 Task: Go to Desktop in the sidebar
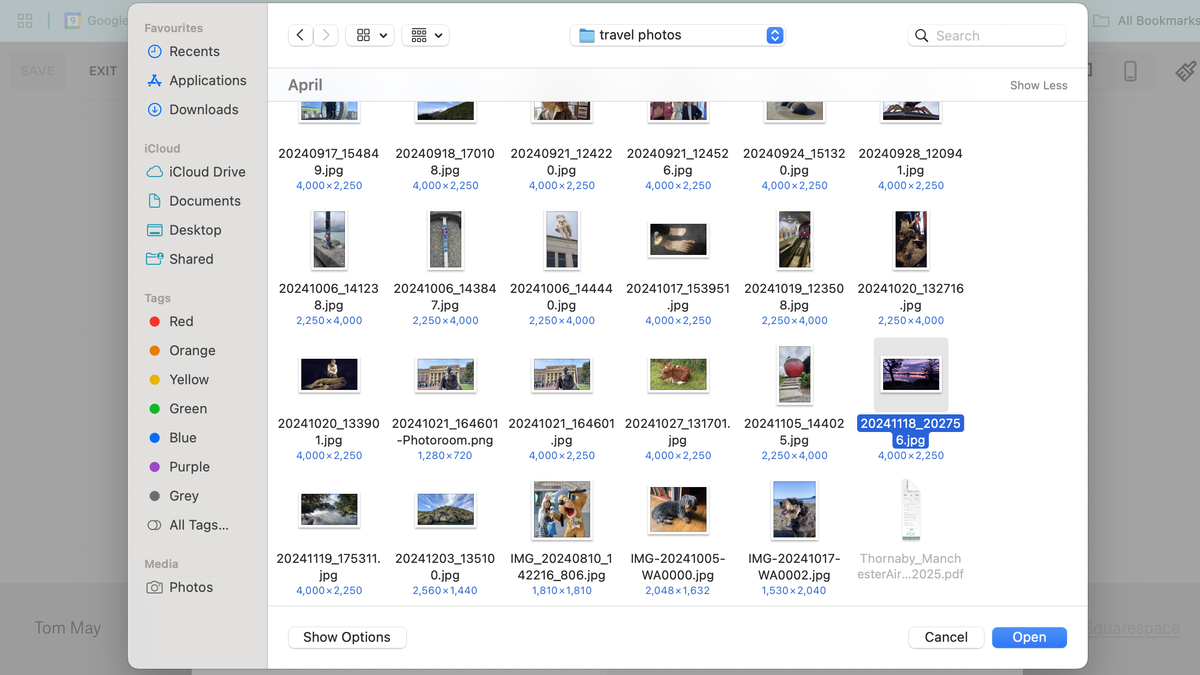184,229
